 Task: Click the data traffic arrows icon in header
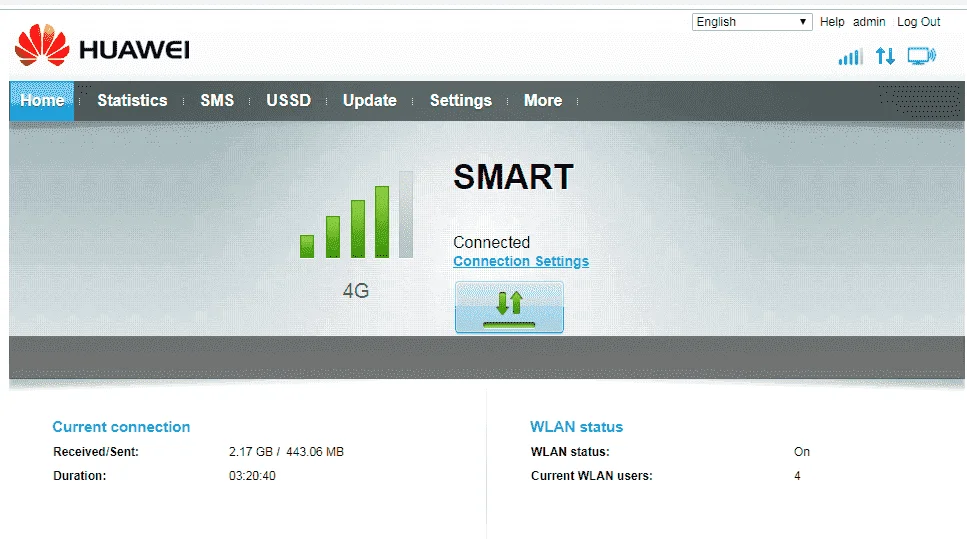click(885, 56)
